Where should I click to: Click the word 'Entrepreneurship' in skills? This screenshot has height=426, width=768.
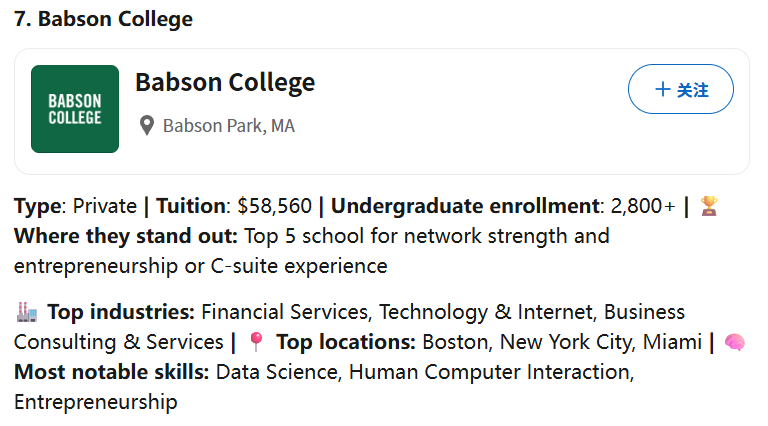(x=96, y=402)
